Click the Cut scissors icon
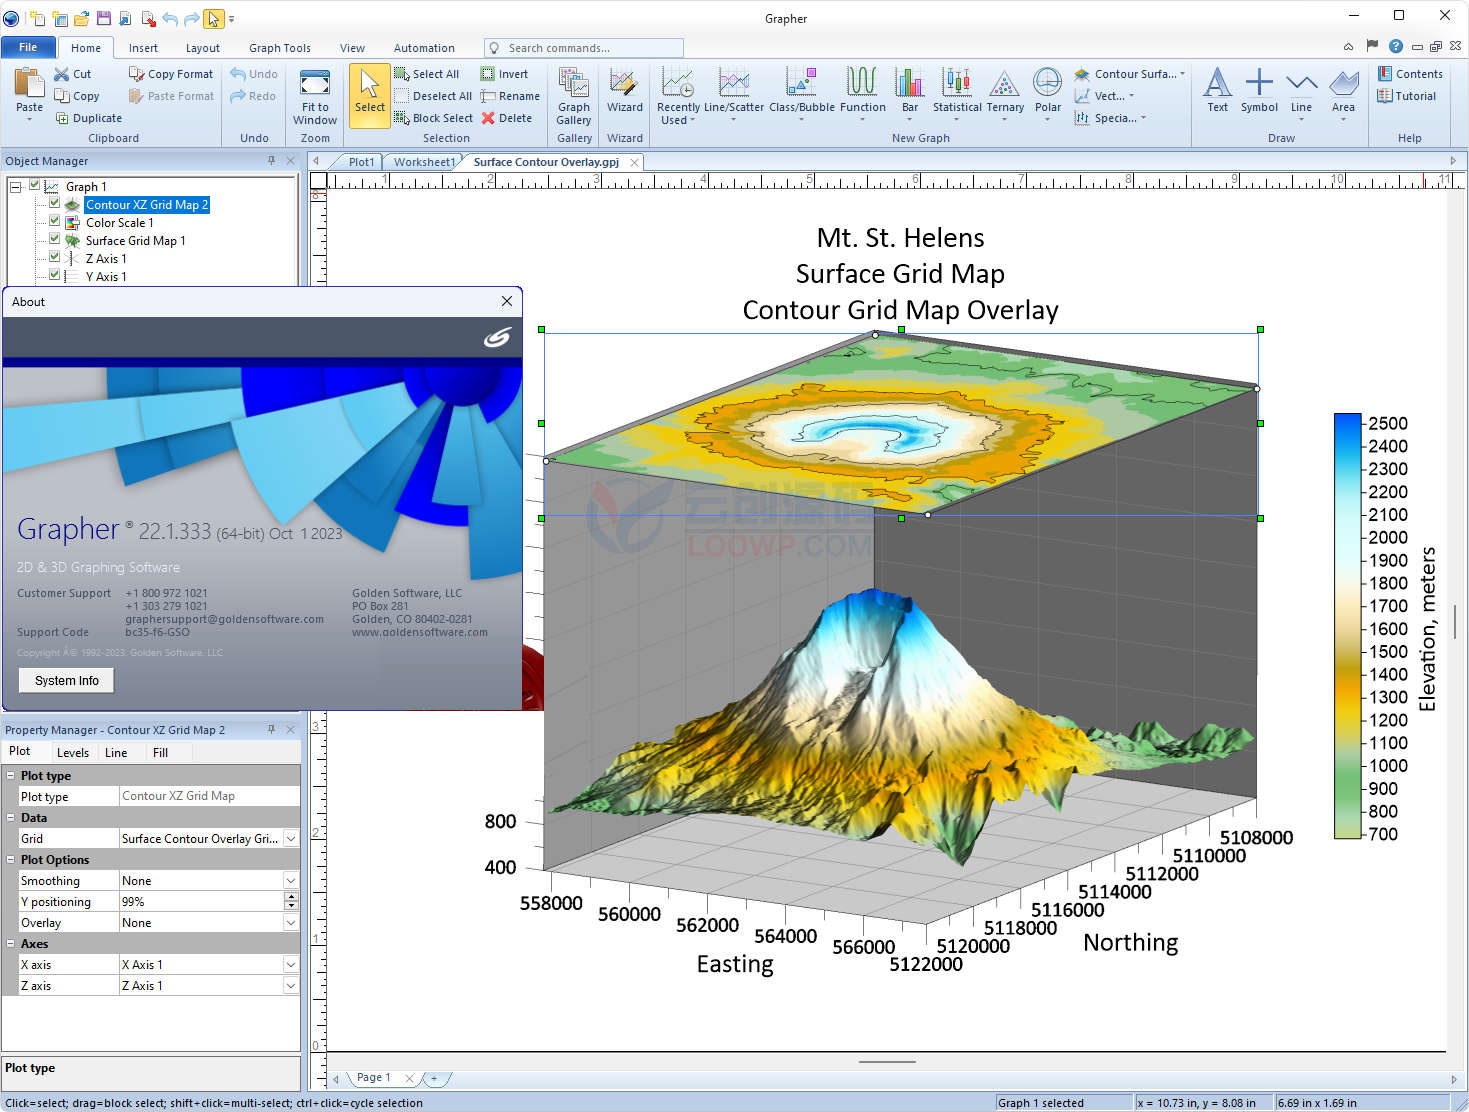1469x1112 pixels. pyautogui.click(x=62, y=74)
